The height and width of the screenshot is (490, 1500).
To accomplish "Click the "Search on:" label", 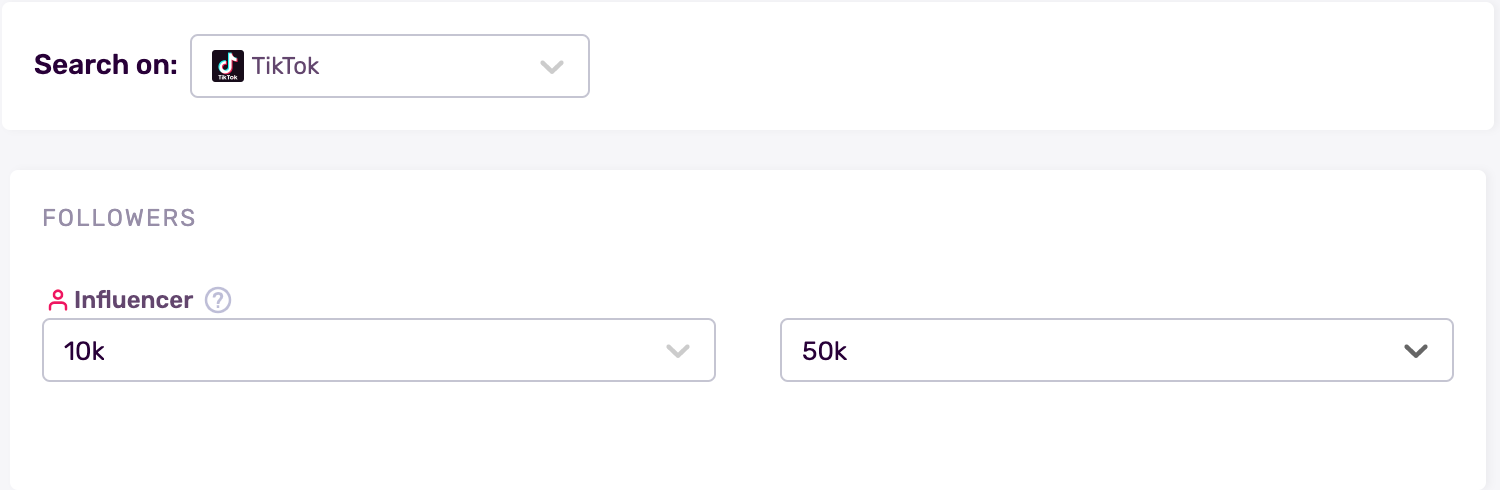I will point(105,66).
